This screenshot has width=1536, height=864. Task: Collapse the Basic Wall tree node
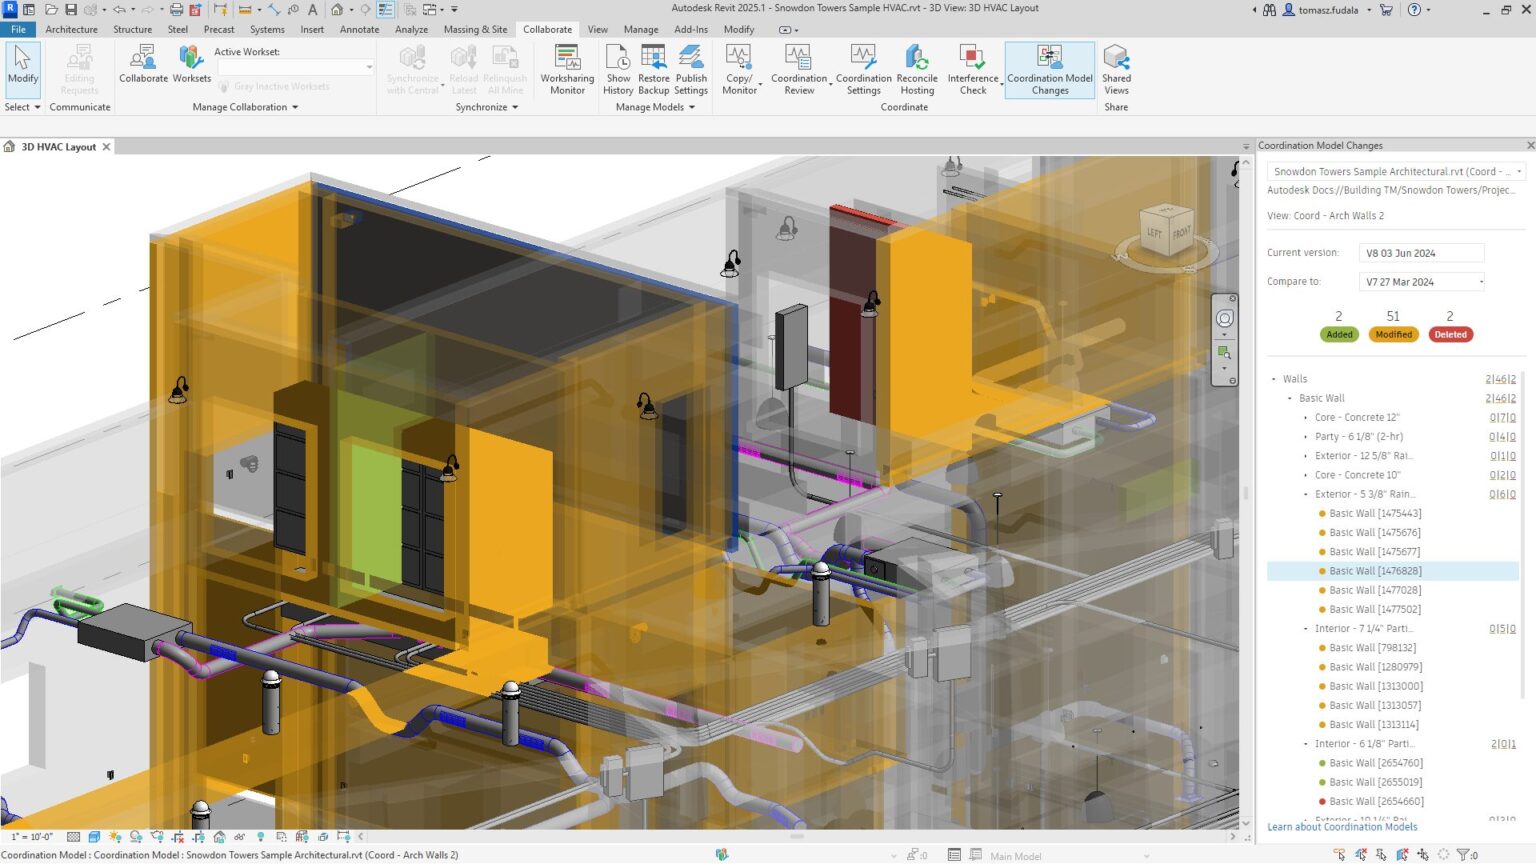tap(1289, 397)
